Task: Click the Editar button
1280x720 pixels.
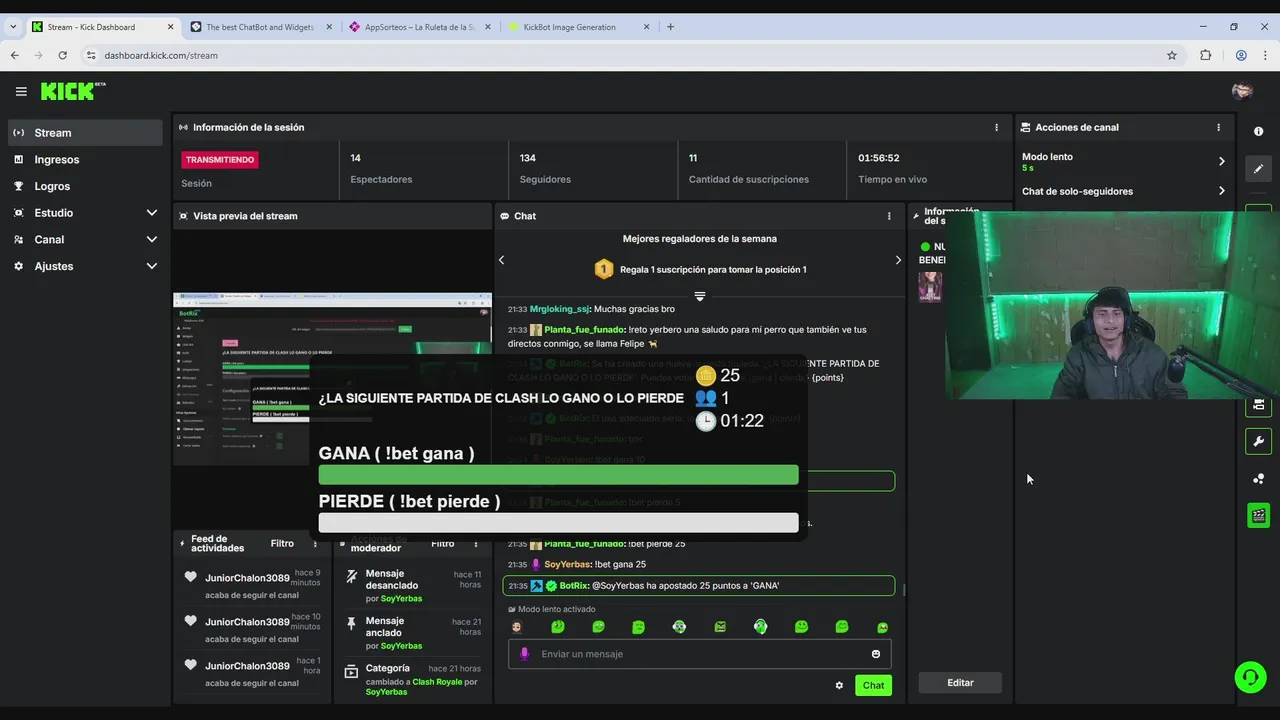Action: (x=960, y=683)
